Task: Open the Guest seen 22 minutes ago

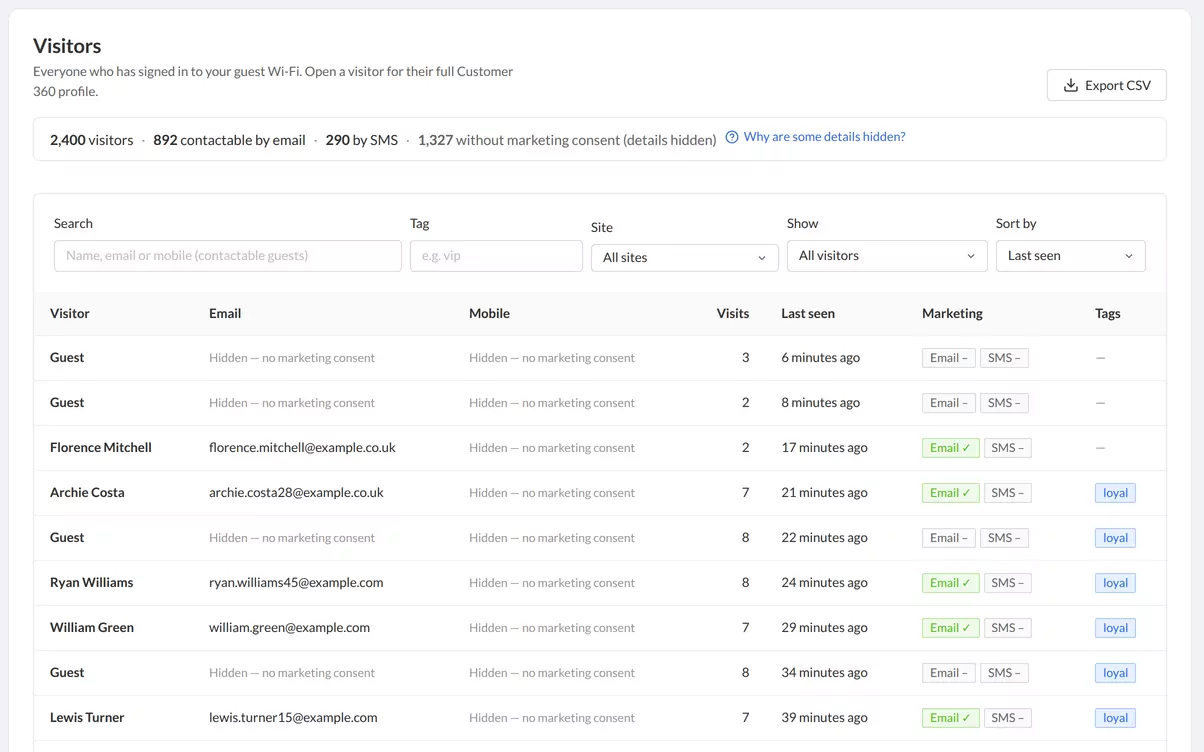Action: (67, 537)
